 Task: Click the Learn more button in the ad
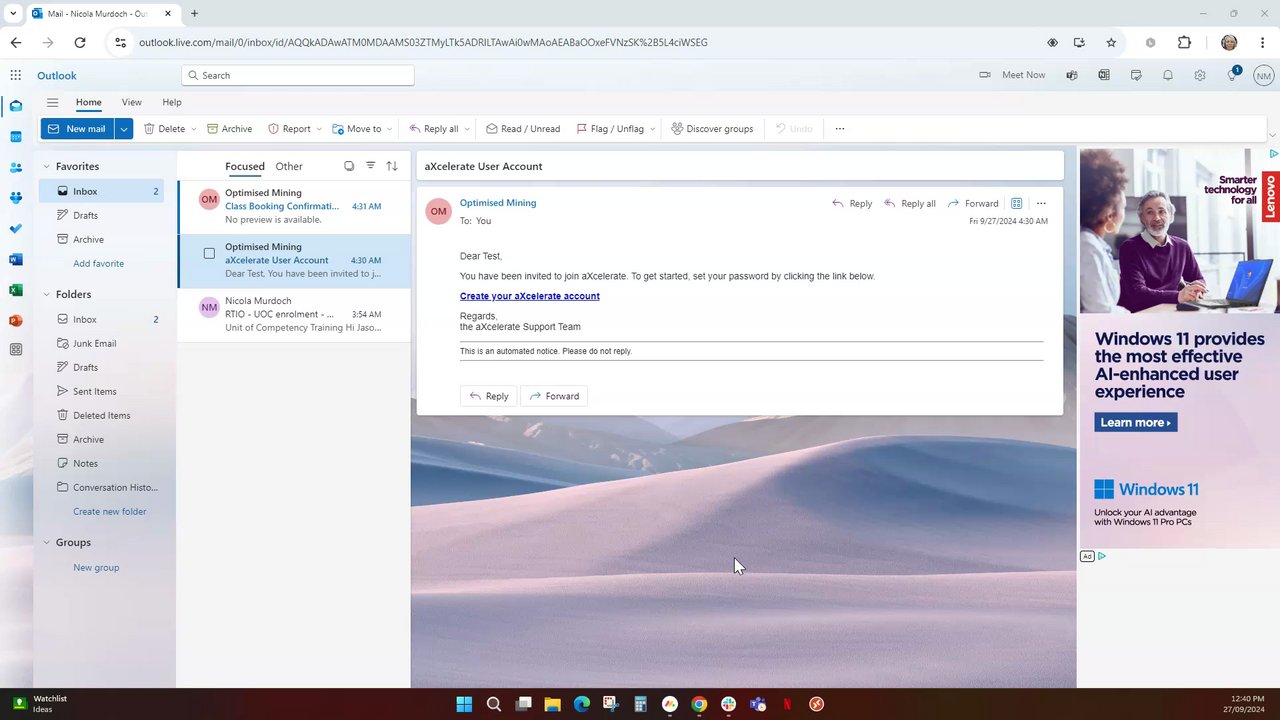pos(1136,423)
